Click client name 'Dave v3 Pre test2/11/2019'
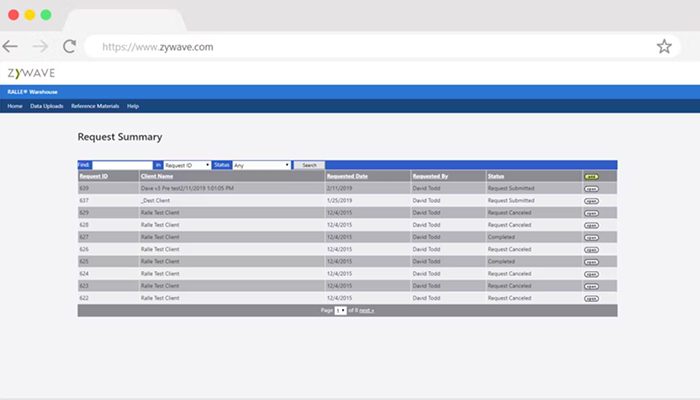Image resolution: width=700 pixels, height=400 pixels. [x=187, y=188]
